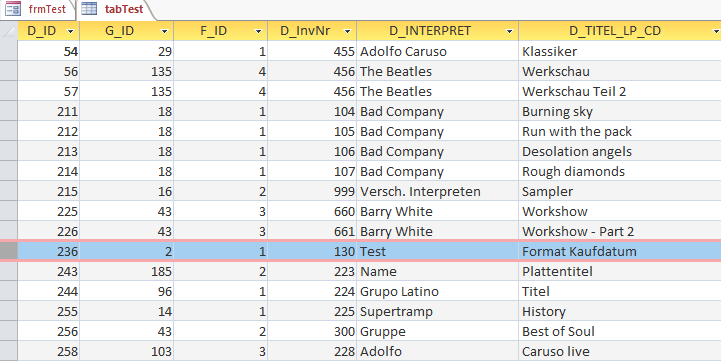721x361 pixels.
Task: Click G_ID cell with value 29
Action: [x=126, y=51]
